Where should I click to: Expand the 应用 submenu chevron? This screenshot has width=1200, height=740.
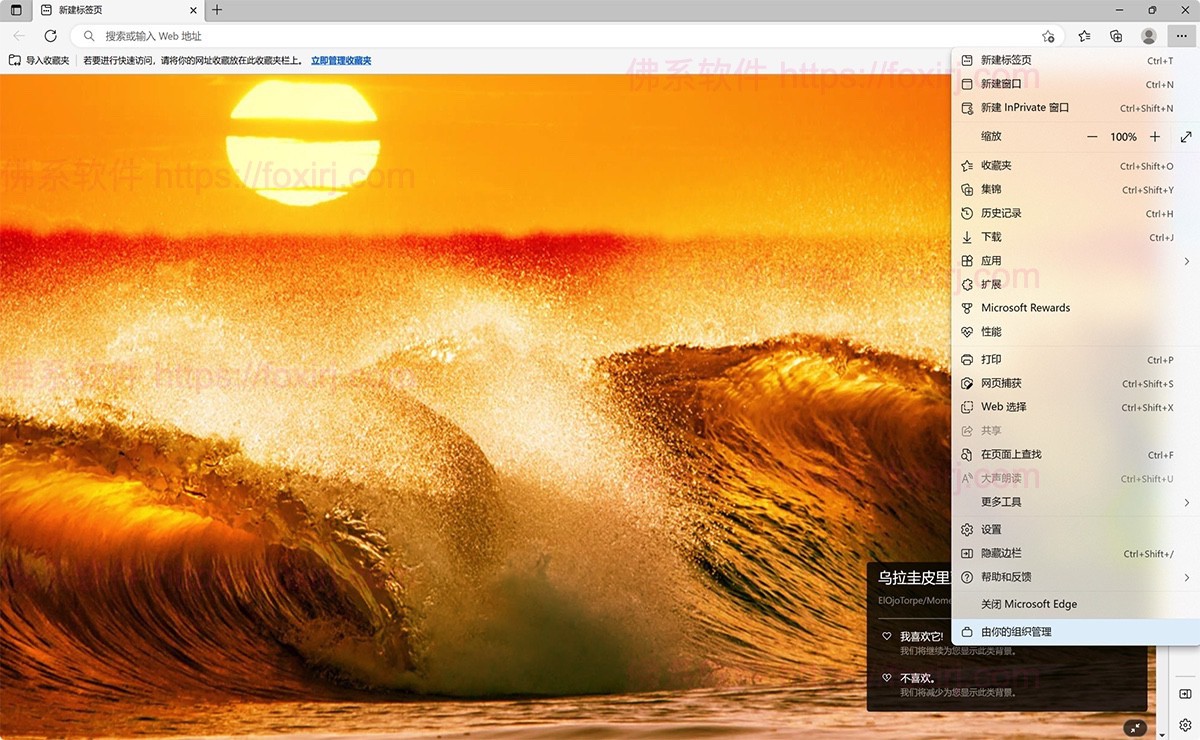[x=1186, y=261]
